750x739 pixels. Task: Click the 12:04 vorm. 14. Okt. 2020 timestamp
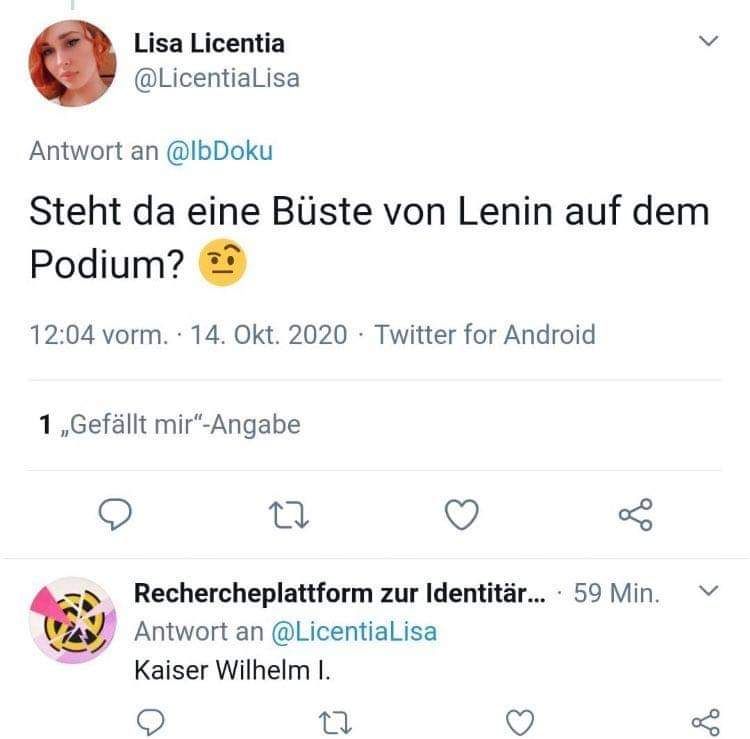click(x=188, y=334)
